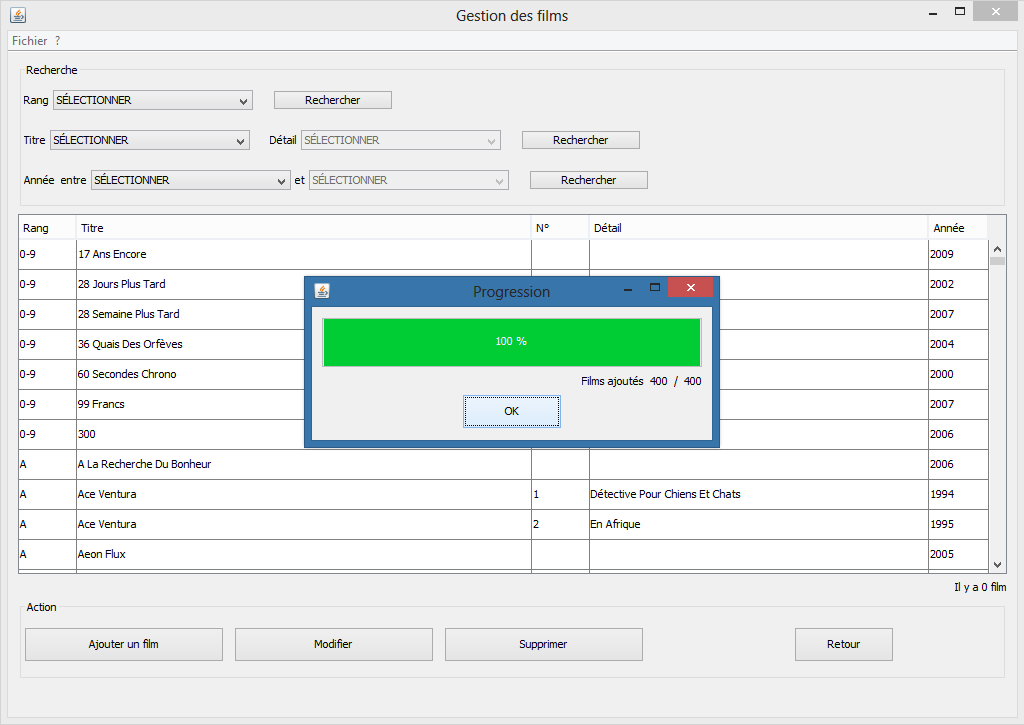
Task: Click Rechercher next to the Rang dropdown
Action: click(332, 100)
